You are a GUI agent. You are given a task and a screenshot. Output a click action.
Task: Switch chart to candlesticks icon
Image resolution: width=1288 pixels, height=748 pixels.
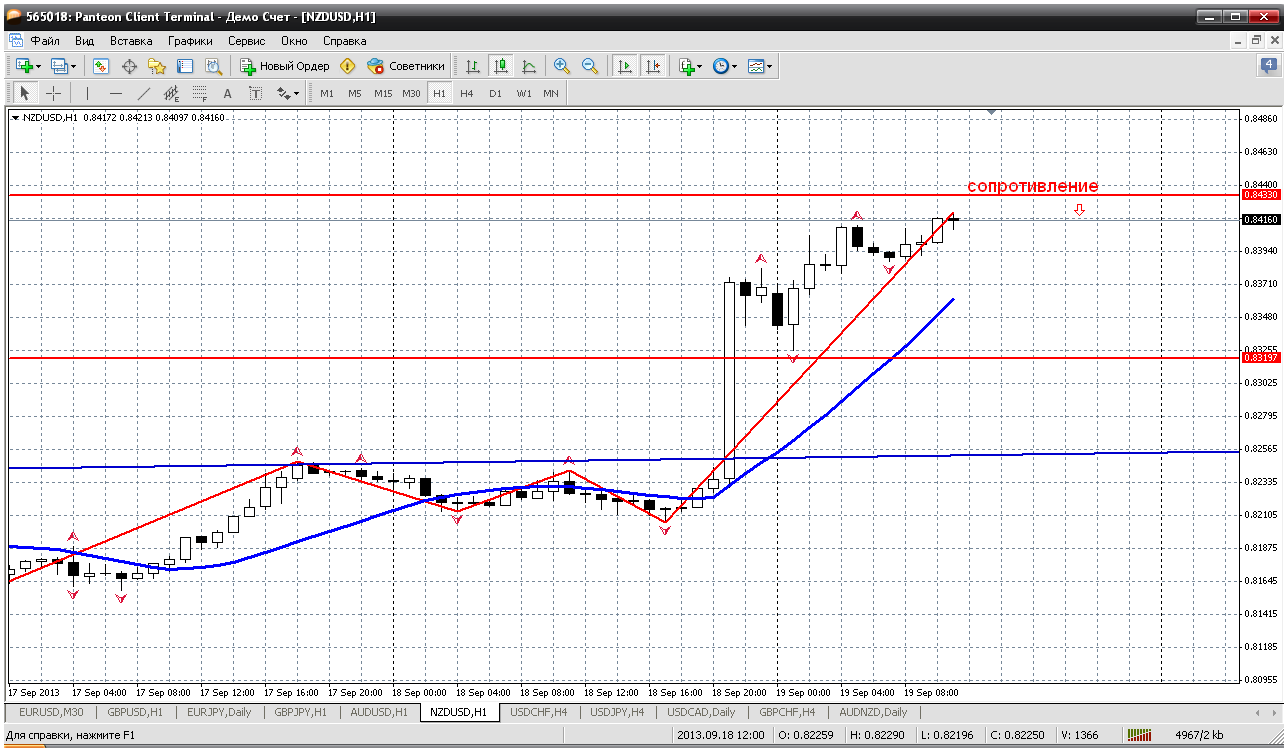501,66
